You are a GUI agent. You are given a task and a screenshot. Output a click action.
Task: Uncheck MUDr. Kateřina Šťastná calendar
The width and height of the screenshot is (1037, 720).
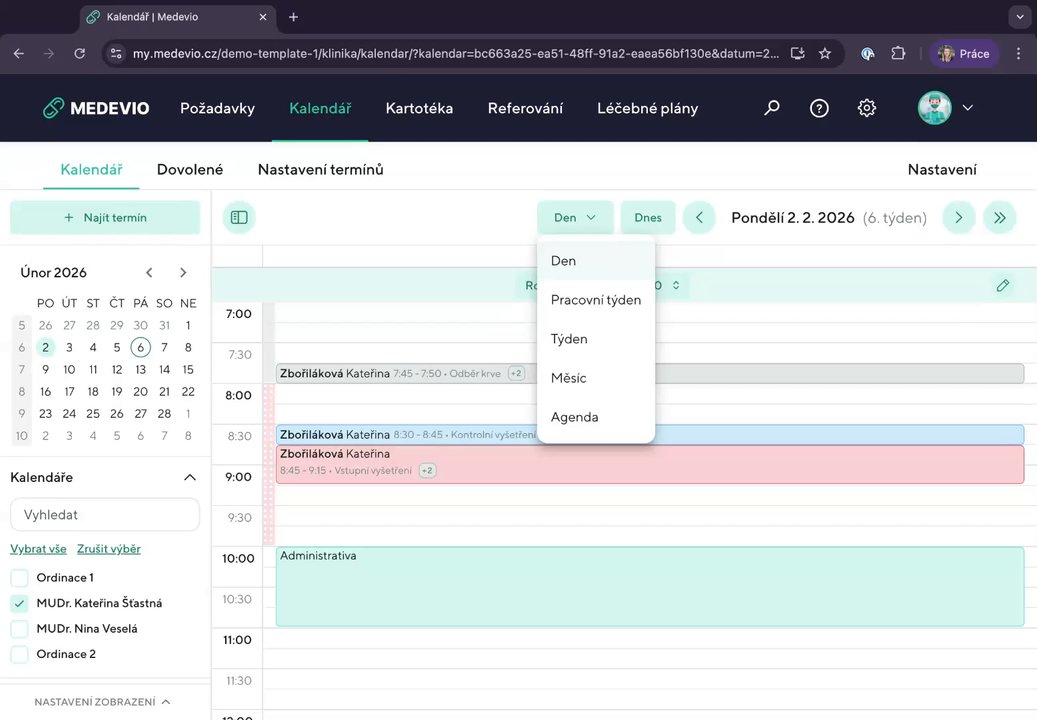pyautogui.click(x=20, y=603)
